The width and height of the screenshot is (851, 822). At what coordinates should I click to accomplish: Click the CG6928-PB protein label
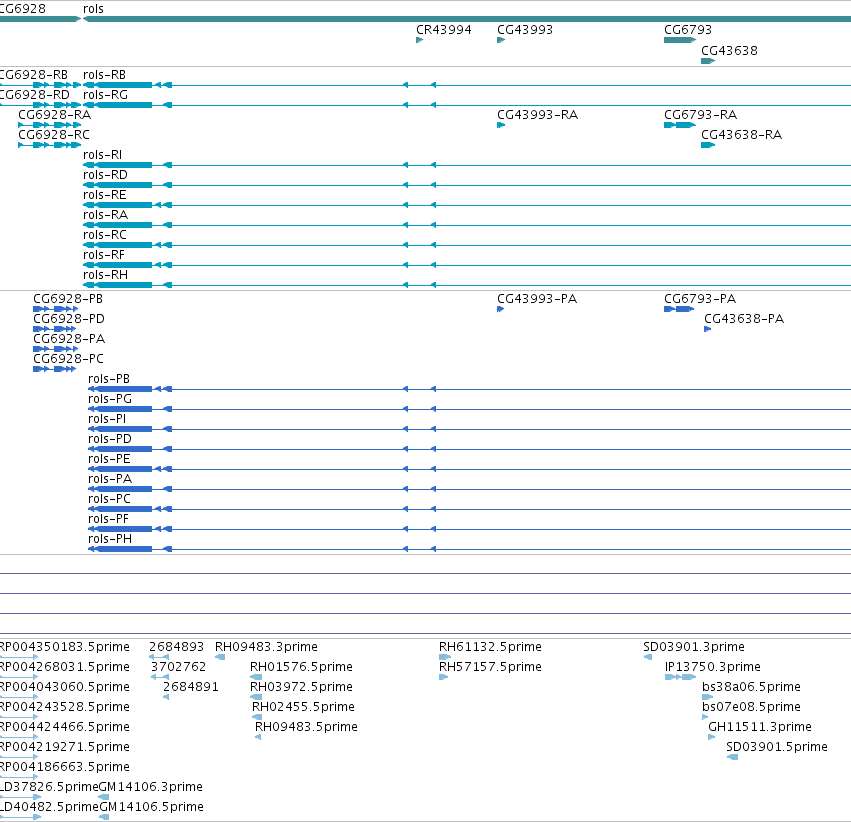coord(68,299)
